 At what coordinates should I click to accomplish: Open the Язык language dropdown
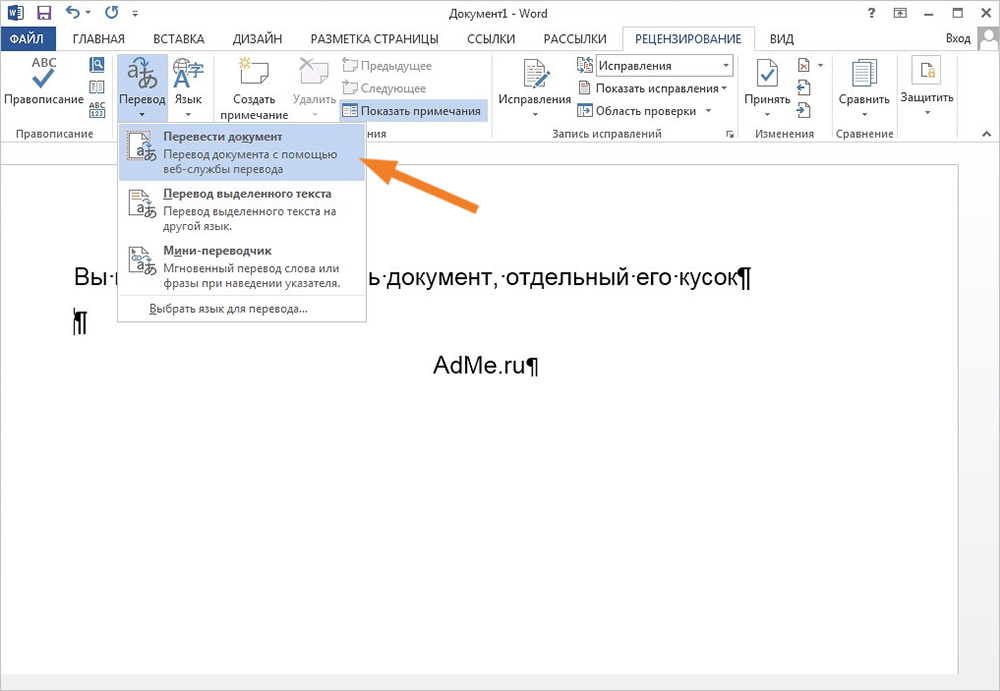[188, 89]
